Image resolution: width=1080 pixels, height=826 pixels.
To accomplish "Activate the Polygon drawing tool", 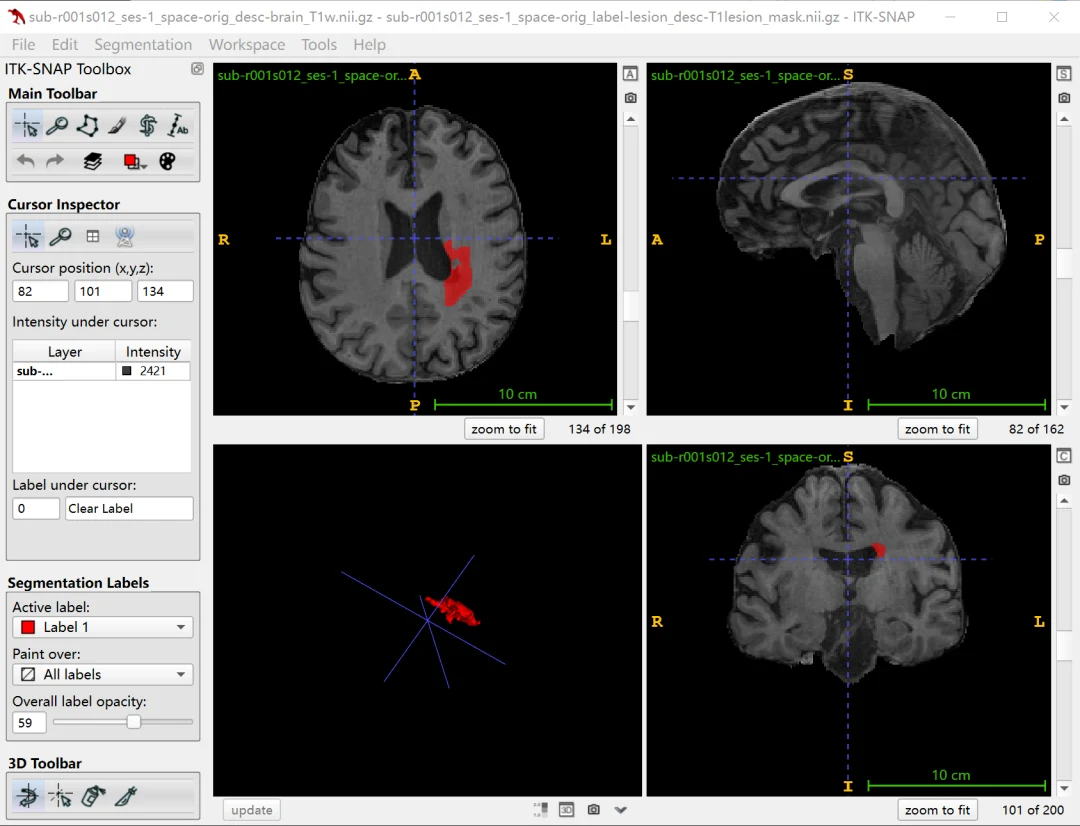I will 87,126.
